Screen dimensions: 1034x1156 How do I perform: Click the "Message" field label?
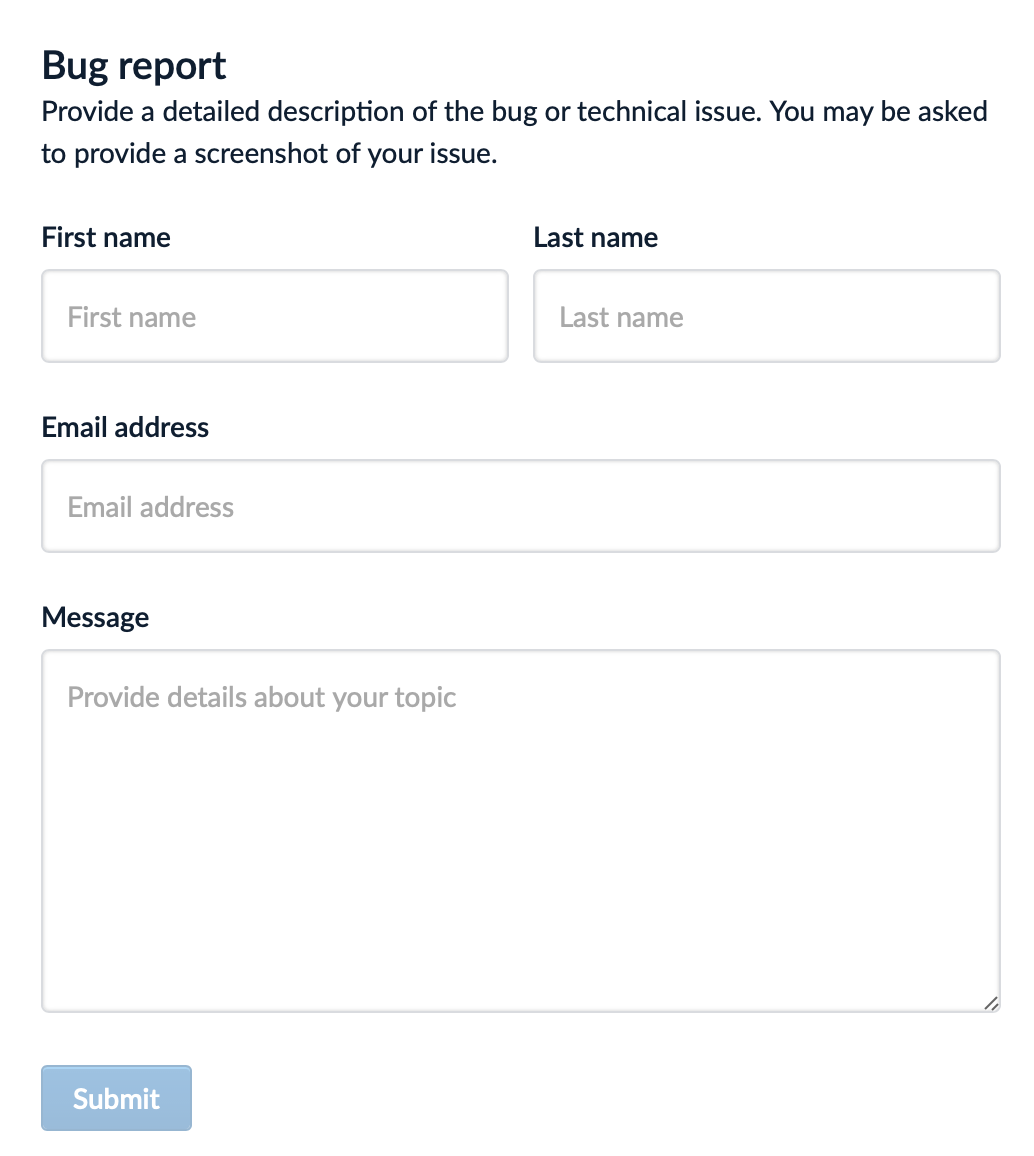(x=95, y=617)
